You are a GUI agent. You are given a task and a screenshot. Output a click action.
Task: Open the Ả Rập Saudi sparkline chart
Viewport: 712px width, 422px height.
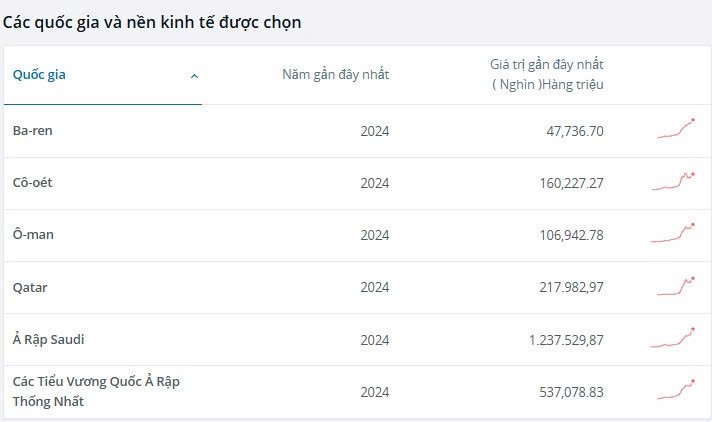tap(672, 338)
